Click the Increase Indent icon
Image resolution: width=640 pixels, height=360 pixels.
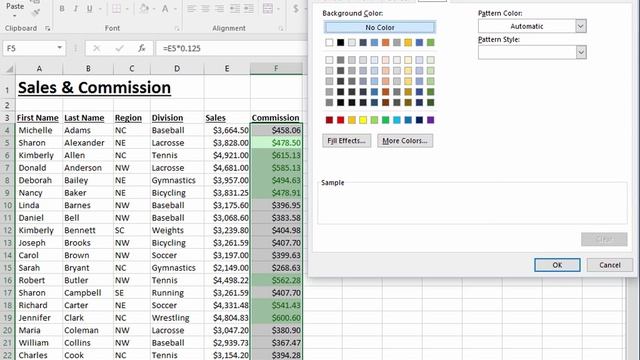coord(249,9)
